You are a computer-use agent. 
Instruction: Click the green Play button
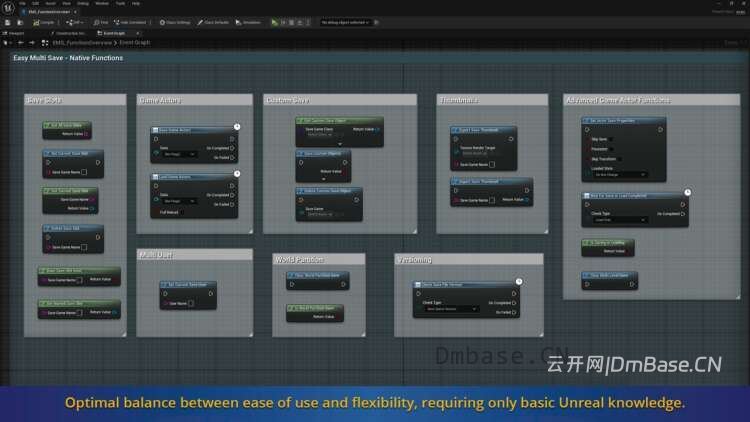pos(274,22)
